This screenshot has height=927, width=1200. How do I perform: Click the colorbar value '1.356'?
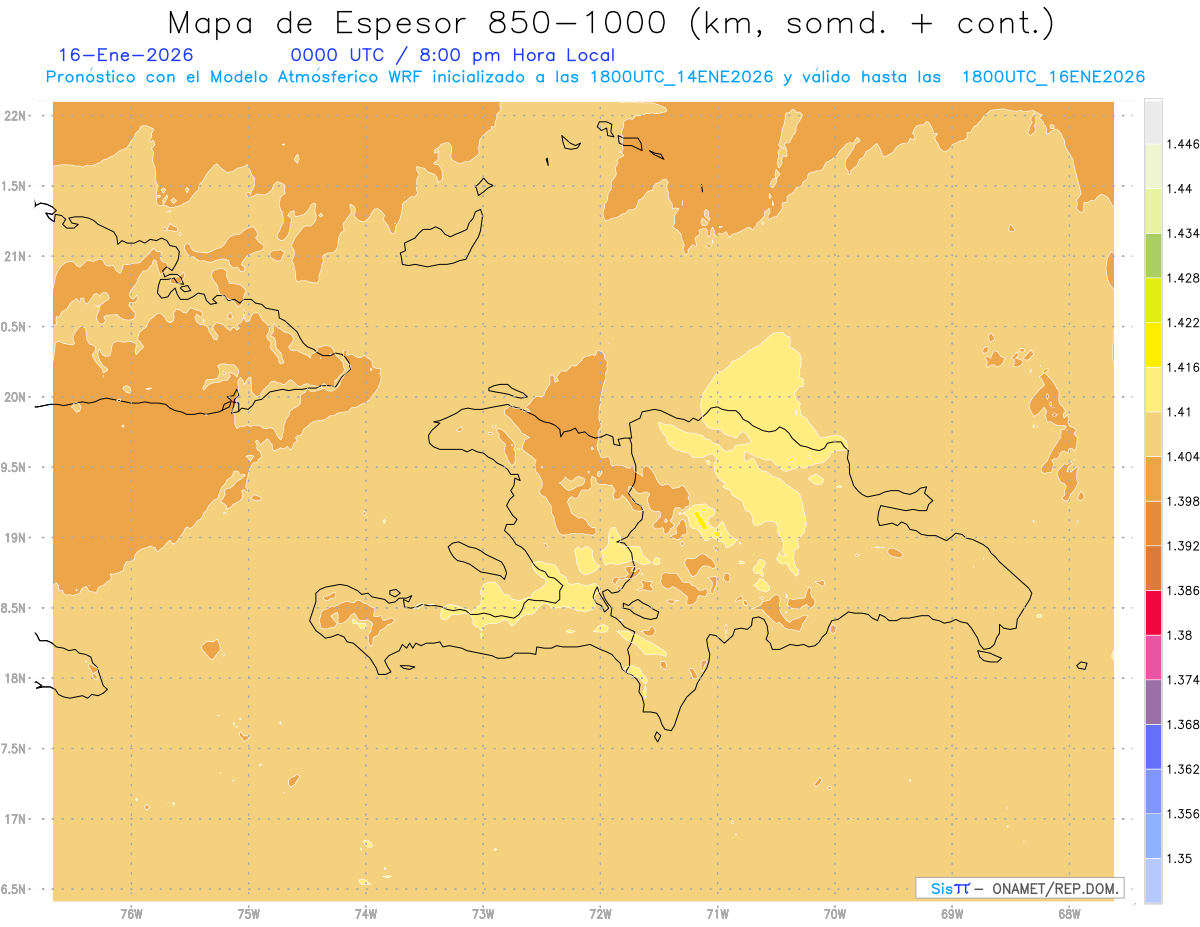(1185, 814)
